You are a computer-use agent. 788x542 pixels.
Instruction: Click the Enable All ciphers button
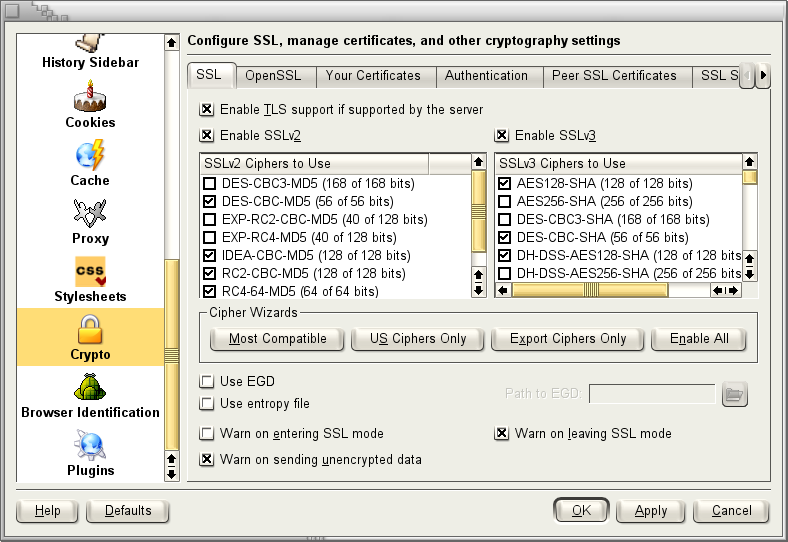tap(699, 339)
